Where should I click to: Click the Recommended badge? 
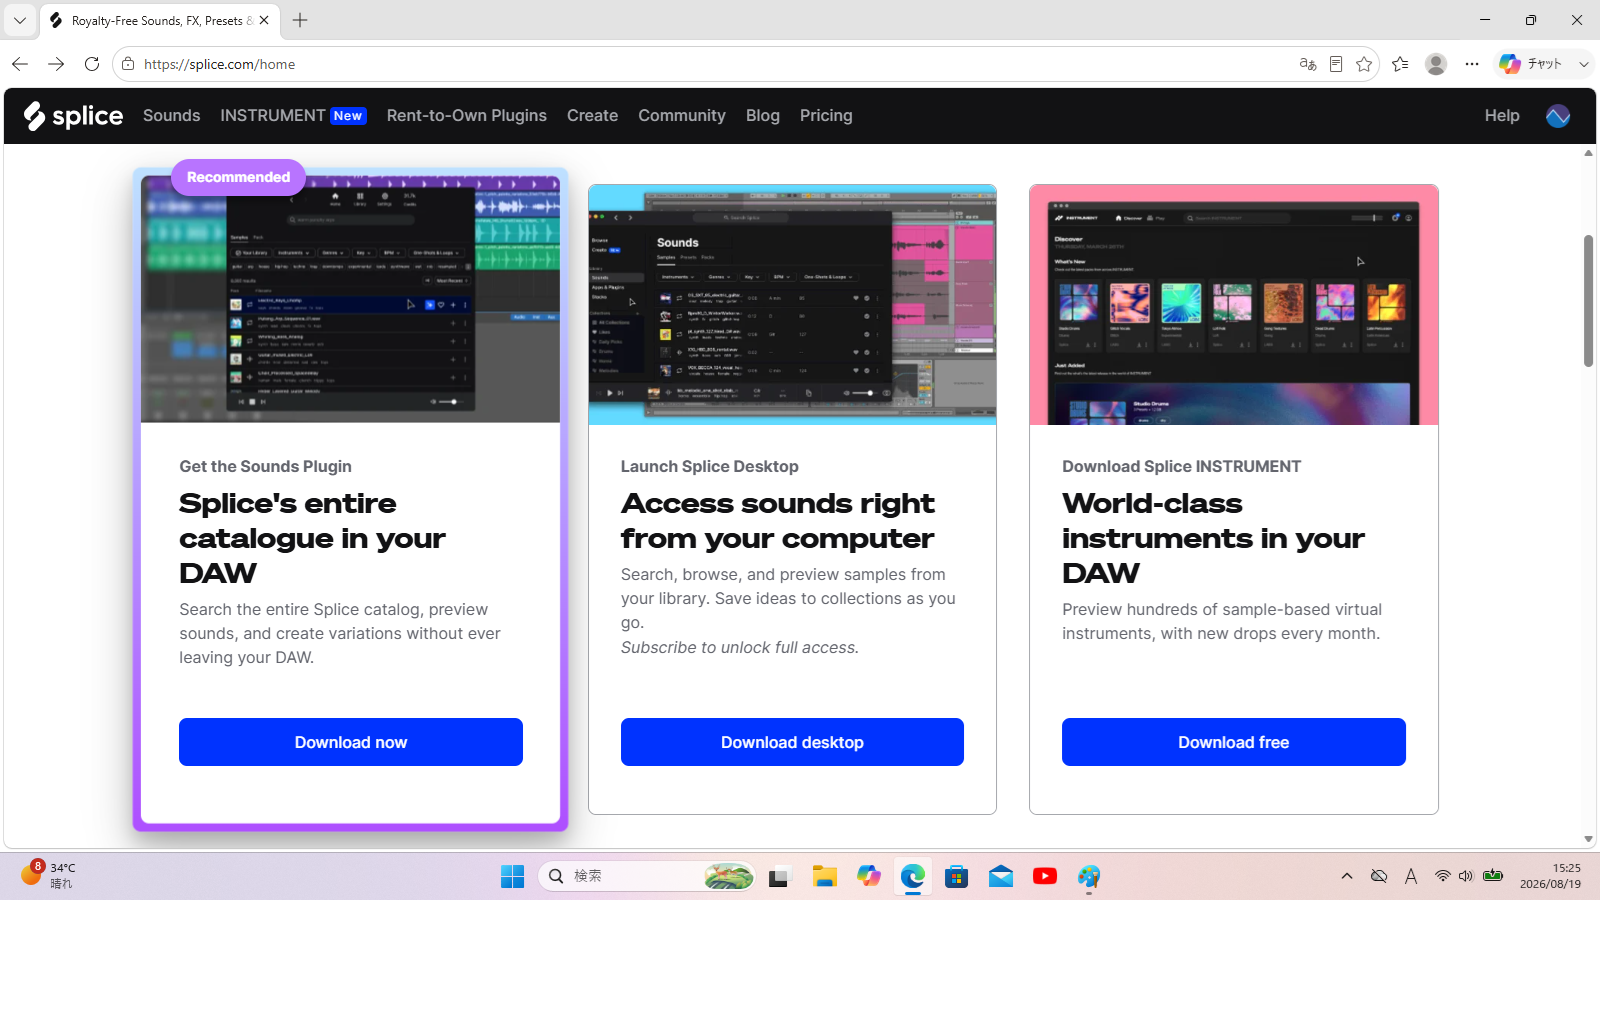coord(238,177)
